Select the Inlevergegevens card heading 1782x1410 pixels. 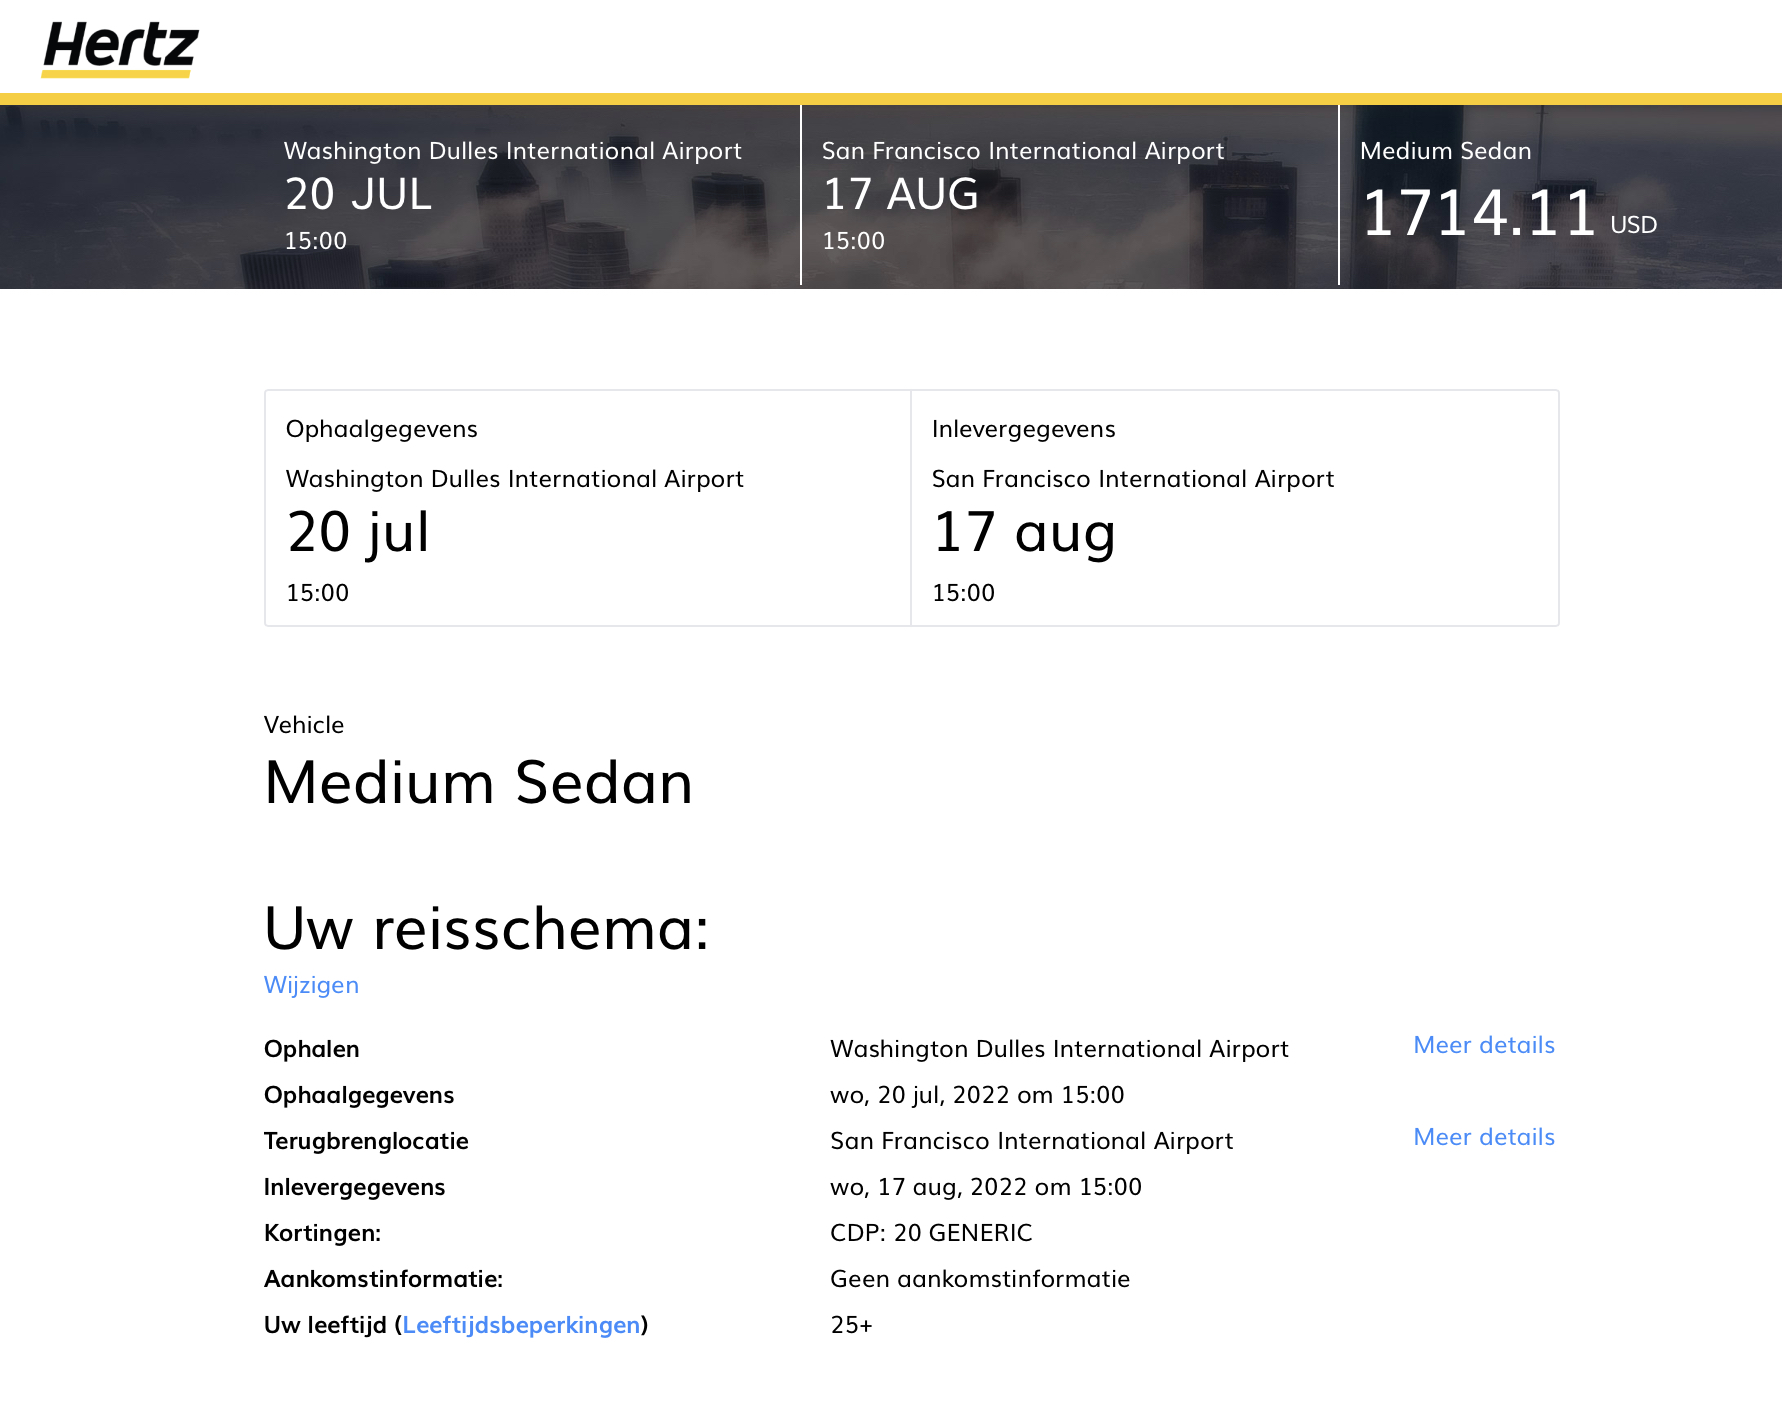[x=1023, y=429]
